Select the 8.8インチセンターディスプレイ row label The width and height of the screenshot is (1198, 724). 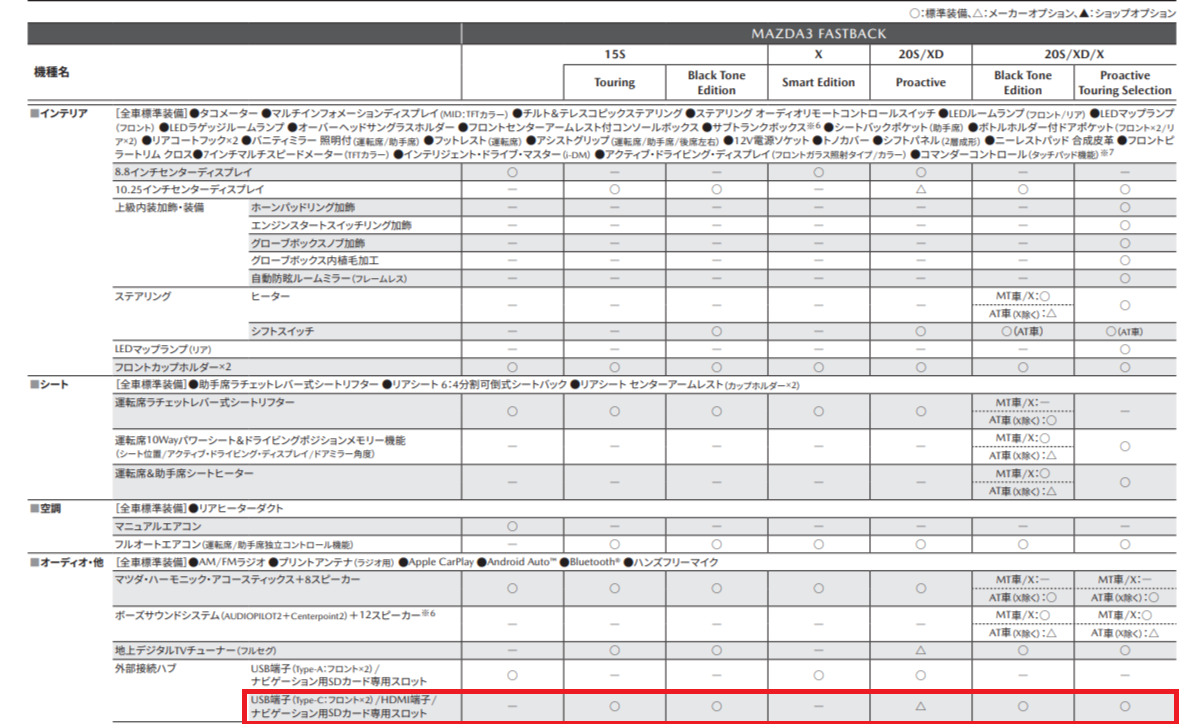183,173
